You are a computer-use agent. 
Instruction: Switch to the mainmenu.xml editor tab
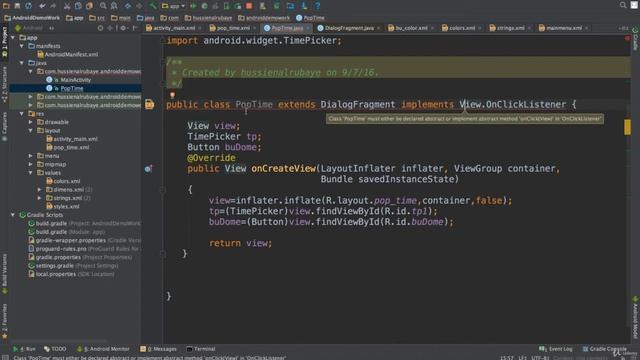(x=563, y=28)
